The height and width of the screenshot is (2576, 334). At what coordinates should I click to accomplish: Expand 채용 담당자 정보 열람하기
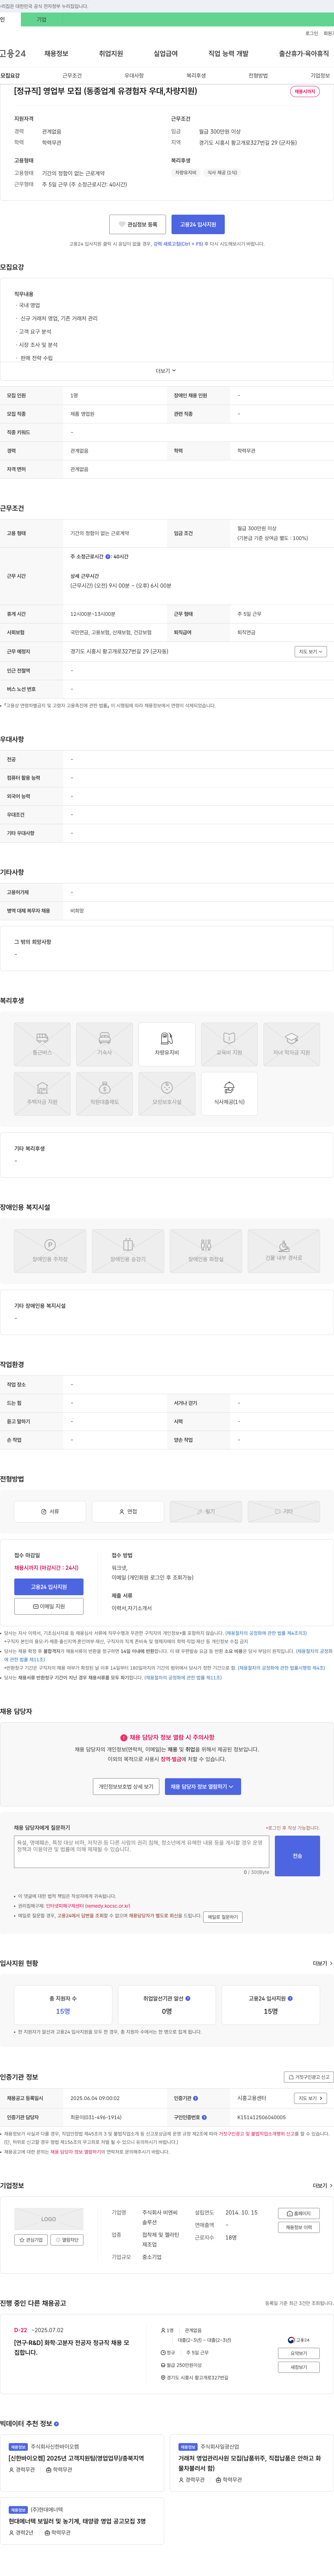pyautogui.click(x=202, y=1786)
